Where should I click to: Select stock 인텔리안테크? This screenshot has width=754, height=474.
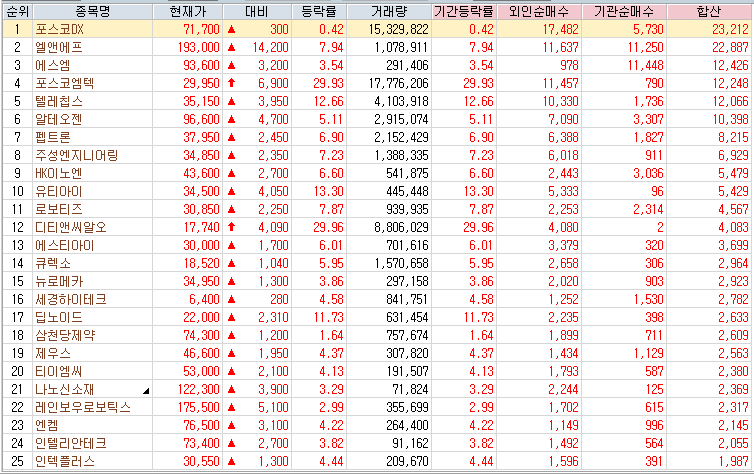[71, 444]
